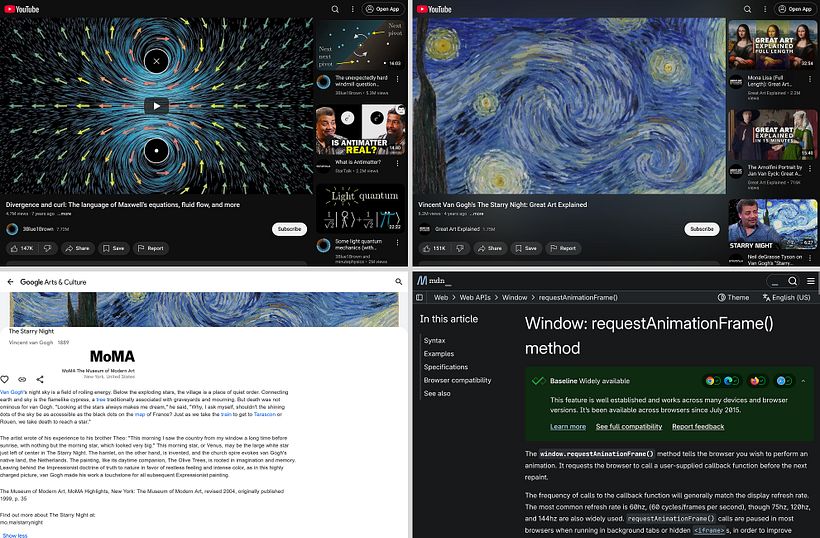
Task: Subscribe to the 3Blue1Brown channel
Action: tap(289, 229)
